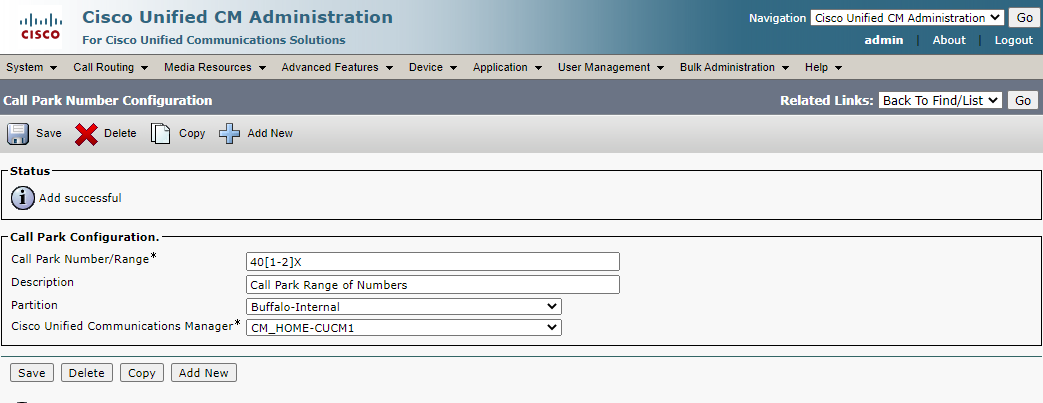Open the Navigation dropdown
Viewport: 1043px width, 403px height.
[x=906, y=18]
